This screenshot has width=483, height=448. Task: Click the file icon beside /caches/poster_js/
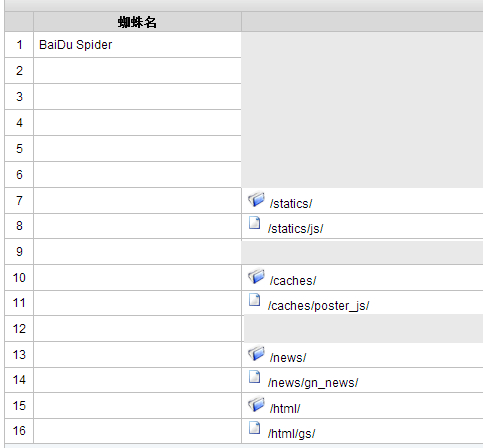[255, 300]
